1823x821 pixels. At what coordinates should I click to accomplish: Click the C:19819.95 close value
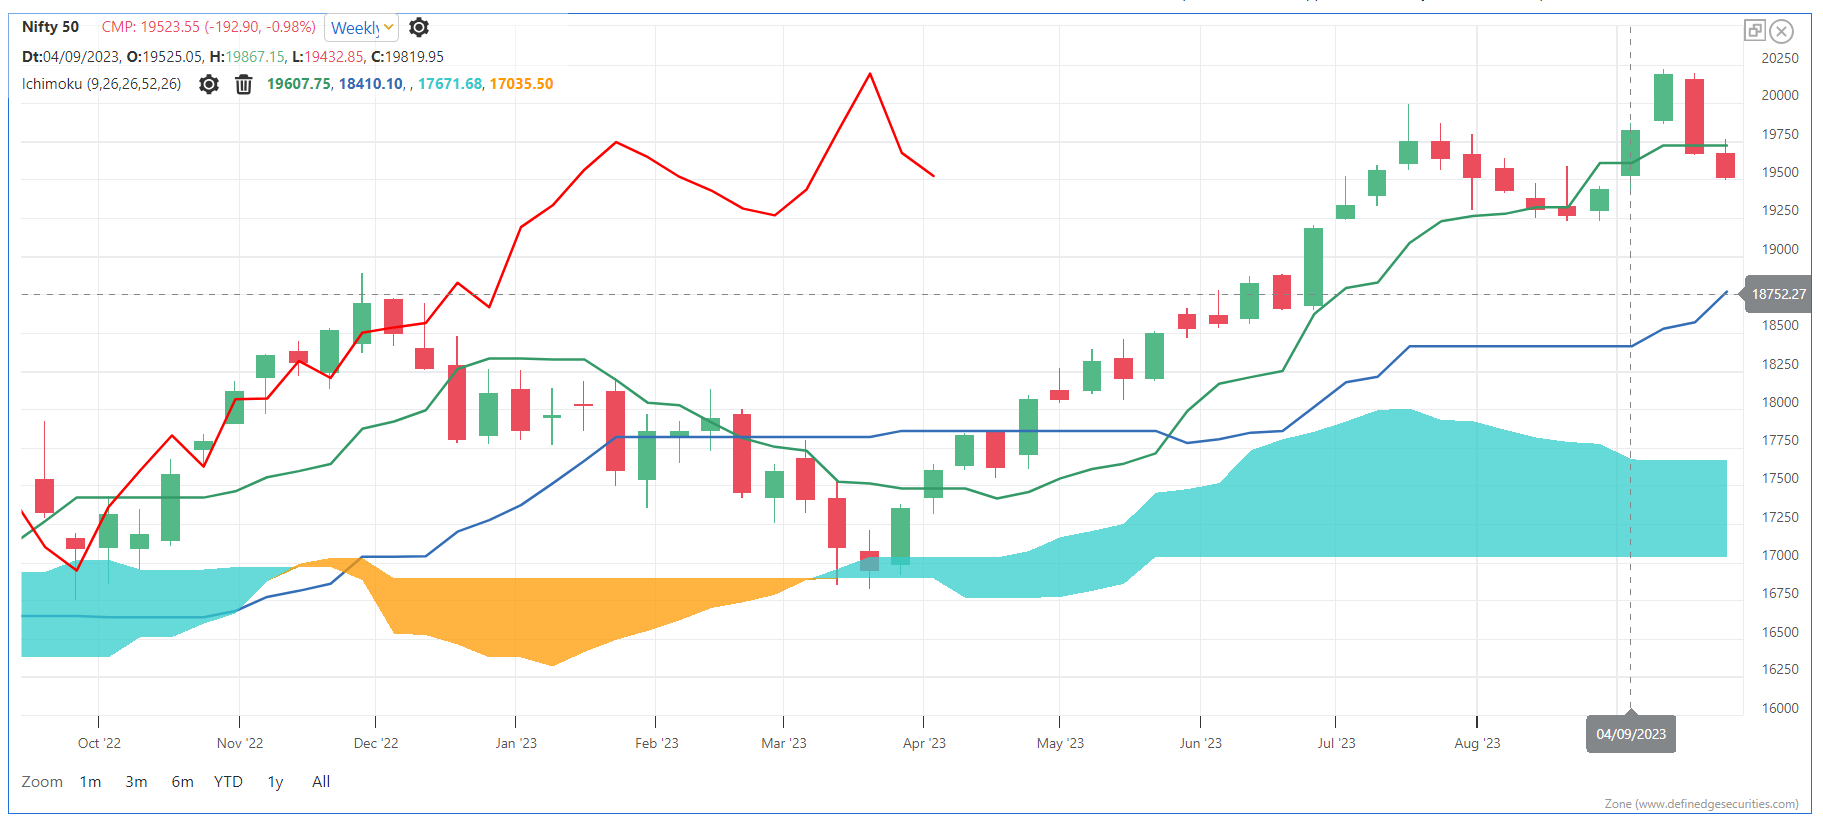coord(407,57)
